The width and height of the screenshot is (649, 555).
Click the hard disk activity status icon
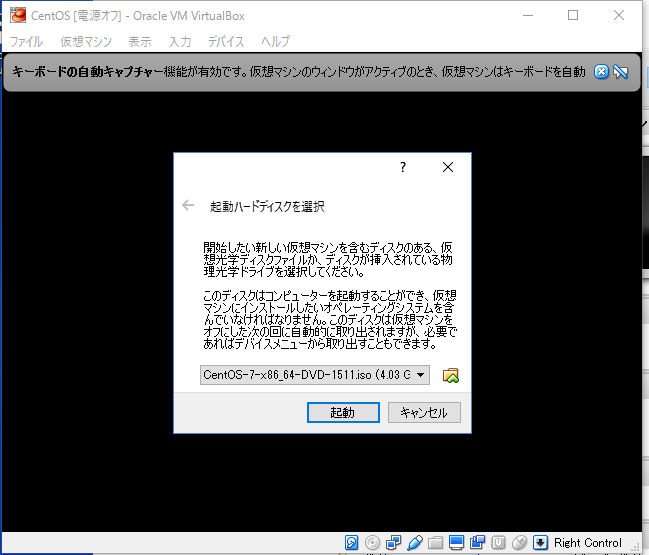click(x=351, y=542)
